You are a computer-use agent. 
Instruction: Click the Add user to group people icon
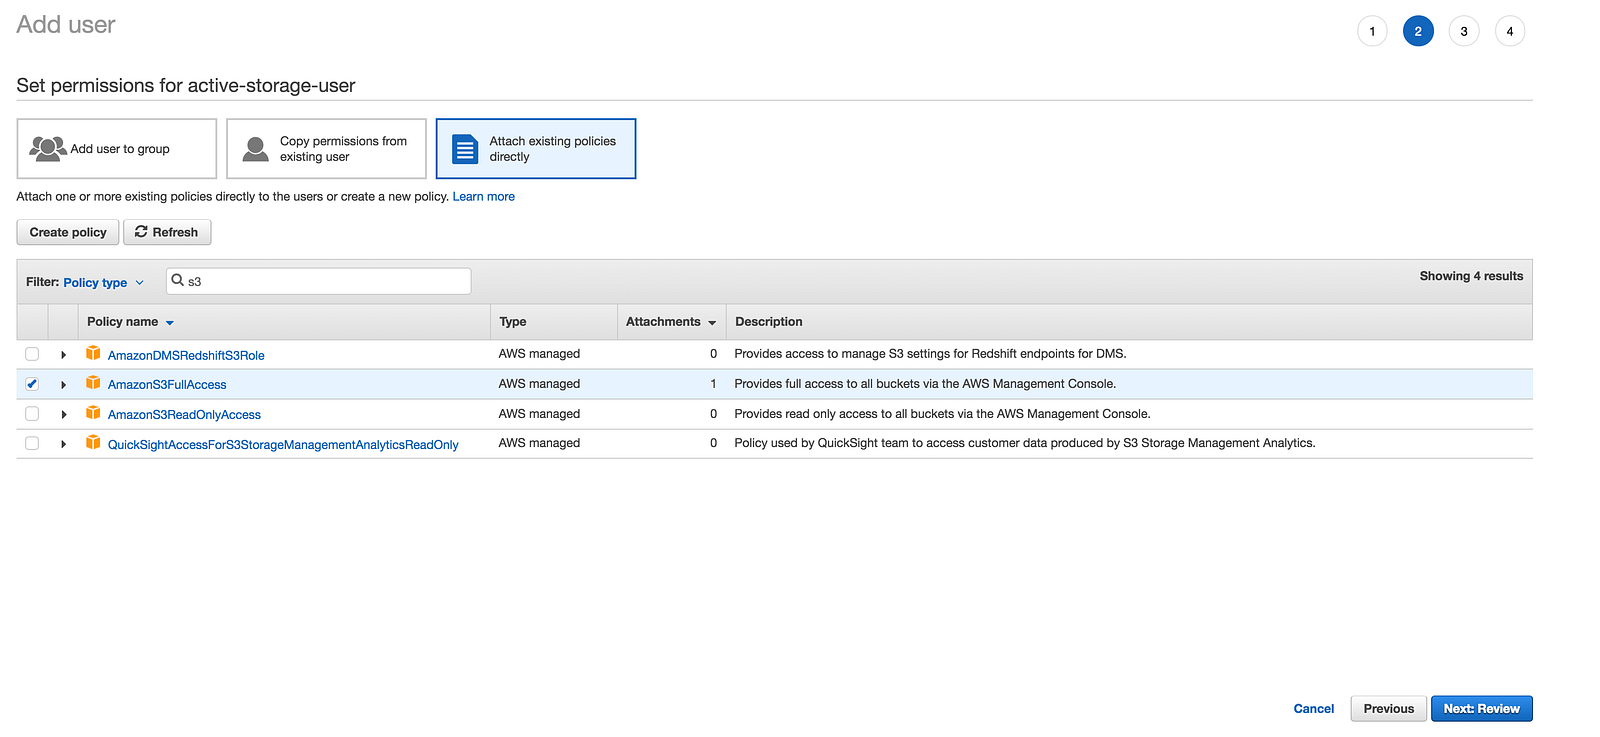[47, 149]
